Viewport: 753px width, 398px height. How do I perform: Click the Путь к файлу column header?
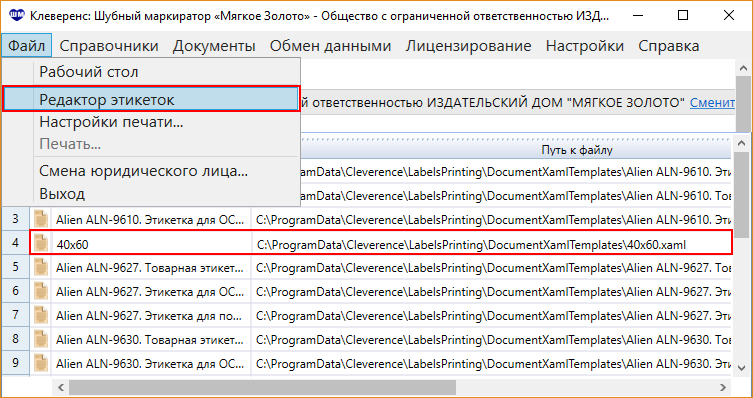tap(577, 150)
